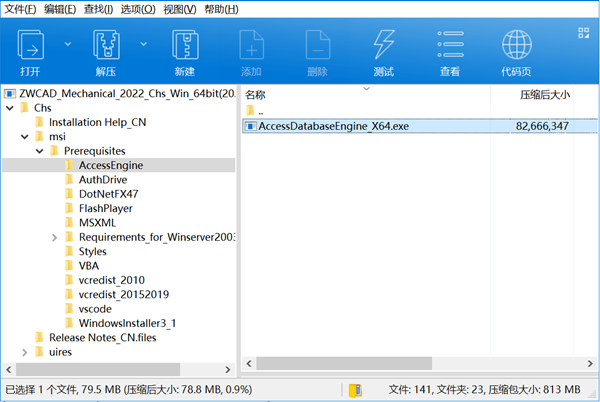Click the 文件: 141 archive summary text
The height and width of the screenshot is (402, 600).
(484, 390)
